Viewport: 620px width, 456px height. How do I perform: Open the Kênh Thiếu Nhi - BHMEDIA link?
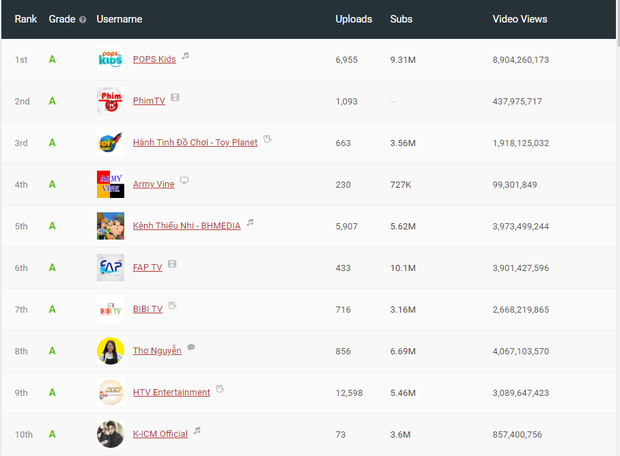pyautogui.click(x=187, y=226)
